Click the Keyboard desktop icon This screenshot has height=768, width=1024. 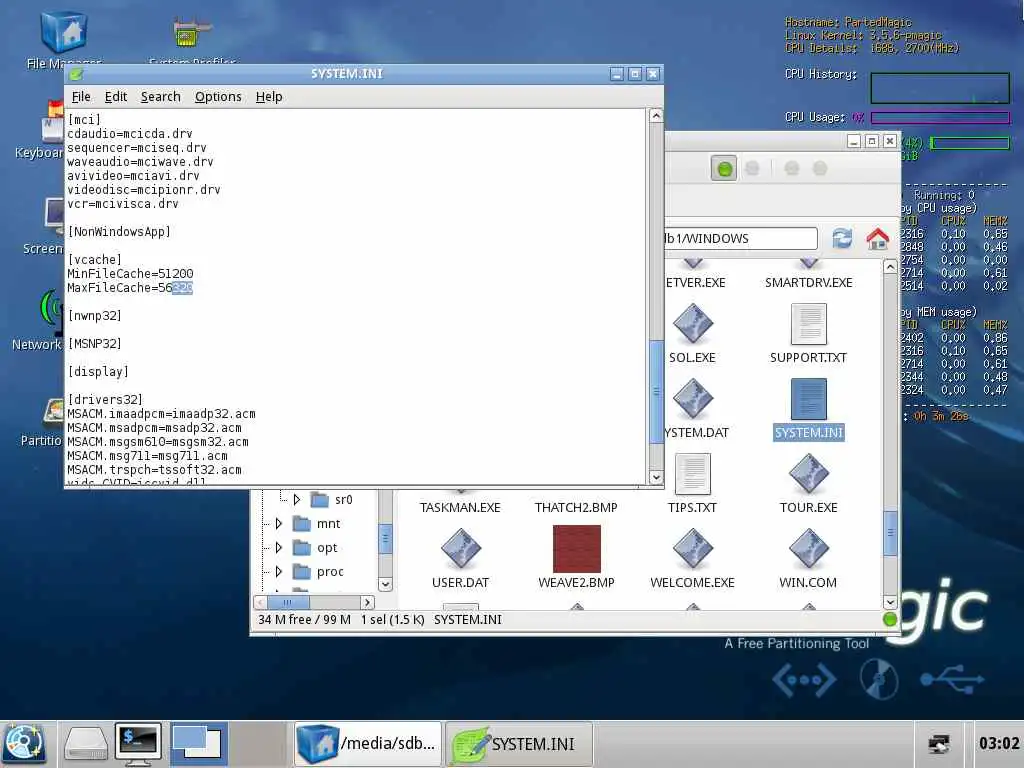click(54, 121)
